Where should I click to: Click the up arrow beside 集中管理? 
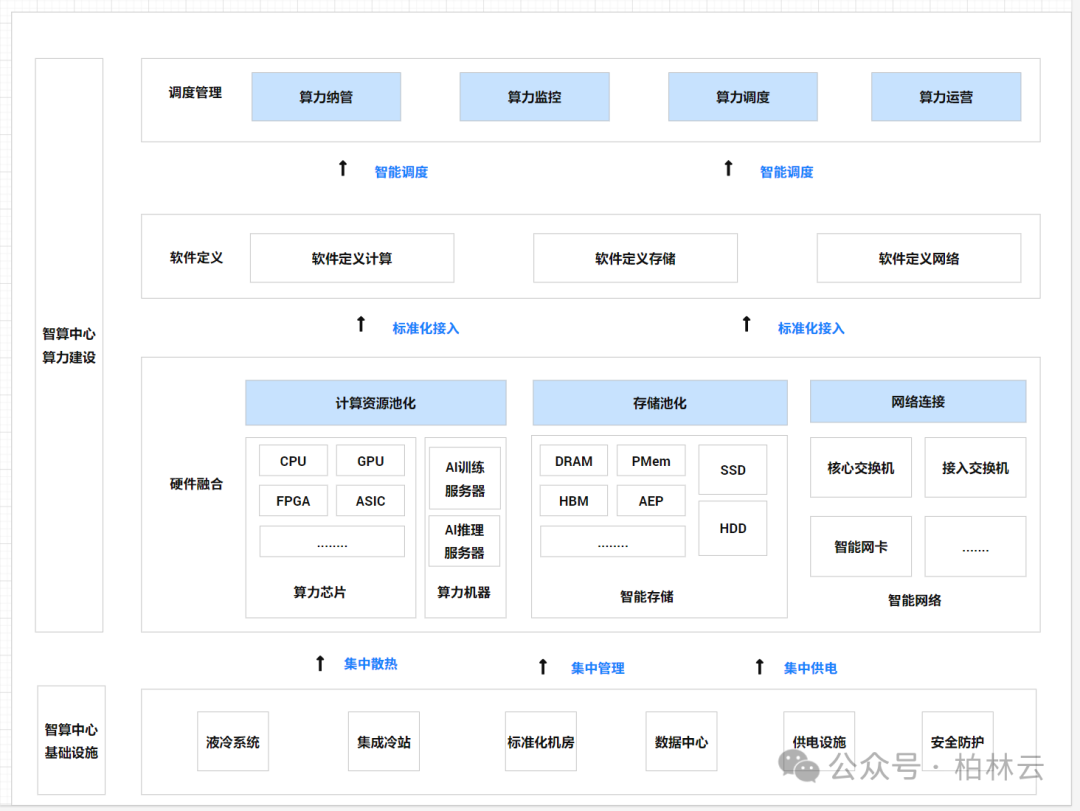point(543,667)
